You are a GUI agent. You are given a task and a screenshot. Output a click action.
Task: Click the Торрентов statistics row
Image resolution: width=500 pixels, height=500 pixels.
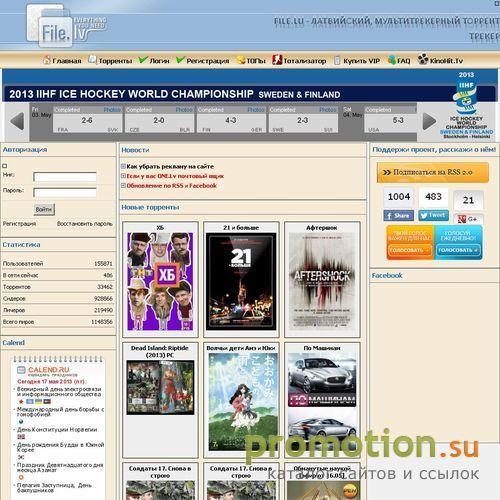(x=58, y=287)
